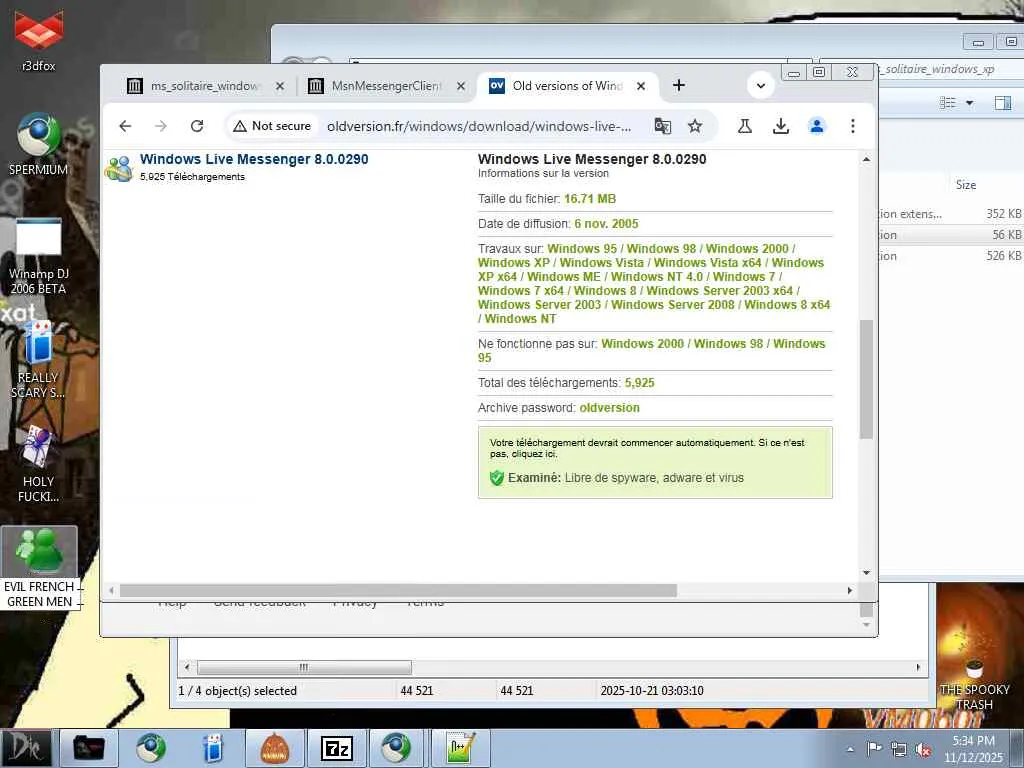The image size is (1024, 768).
Task: Select the 56 KB file row in Explorer
Action: click(951, 234)
